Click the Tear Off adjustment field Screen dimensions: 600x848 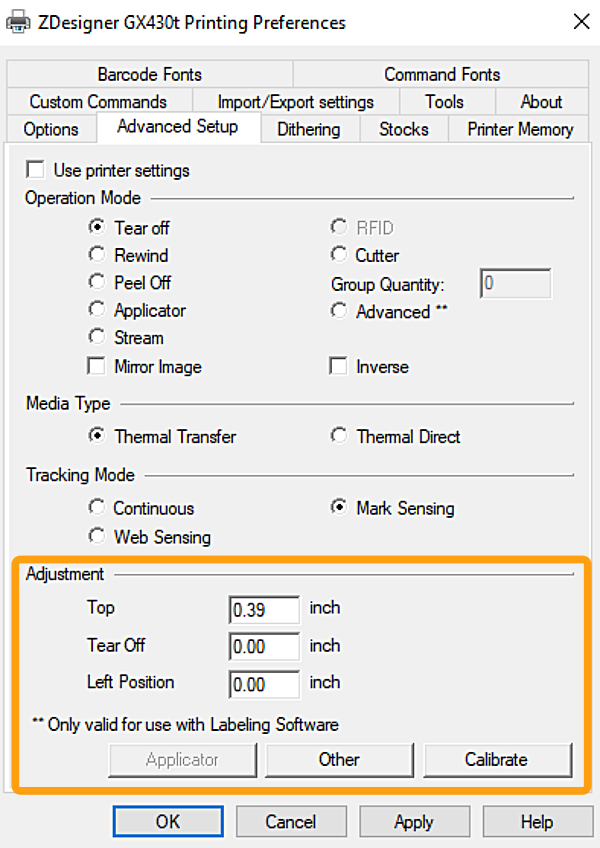click(264, 646)
